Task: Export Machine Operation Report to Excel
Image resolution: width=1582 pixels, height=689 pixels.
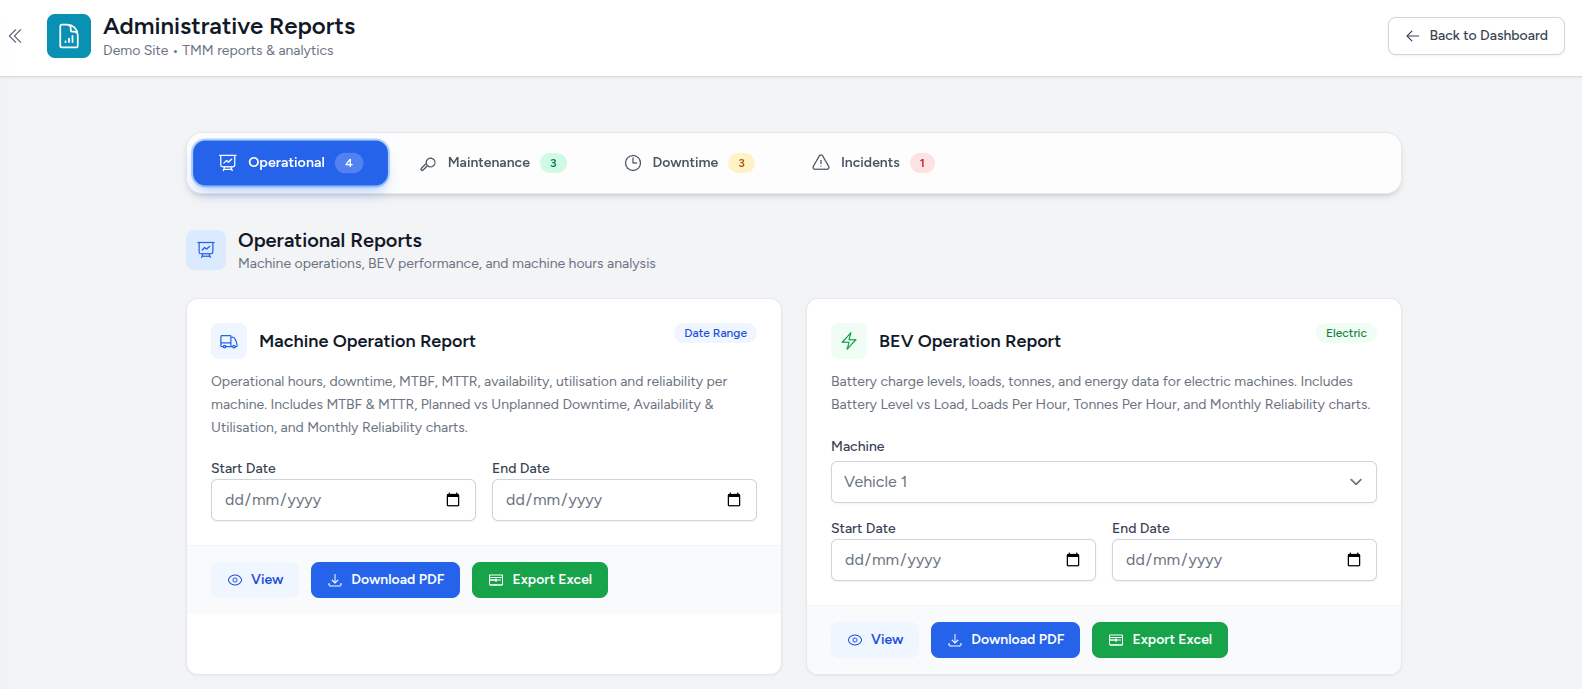Action: (540, 580)
